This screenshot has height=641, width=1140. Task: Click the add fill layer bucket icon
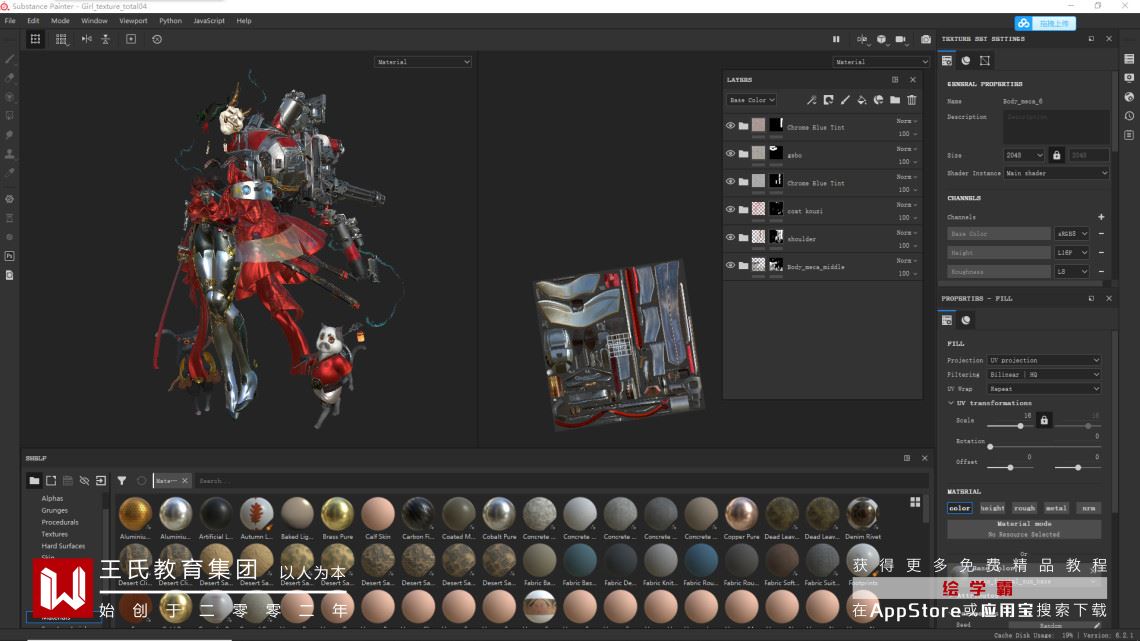tap(861, 100)
